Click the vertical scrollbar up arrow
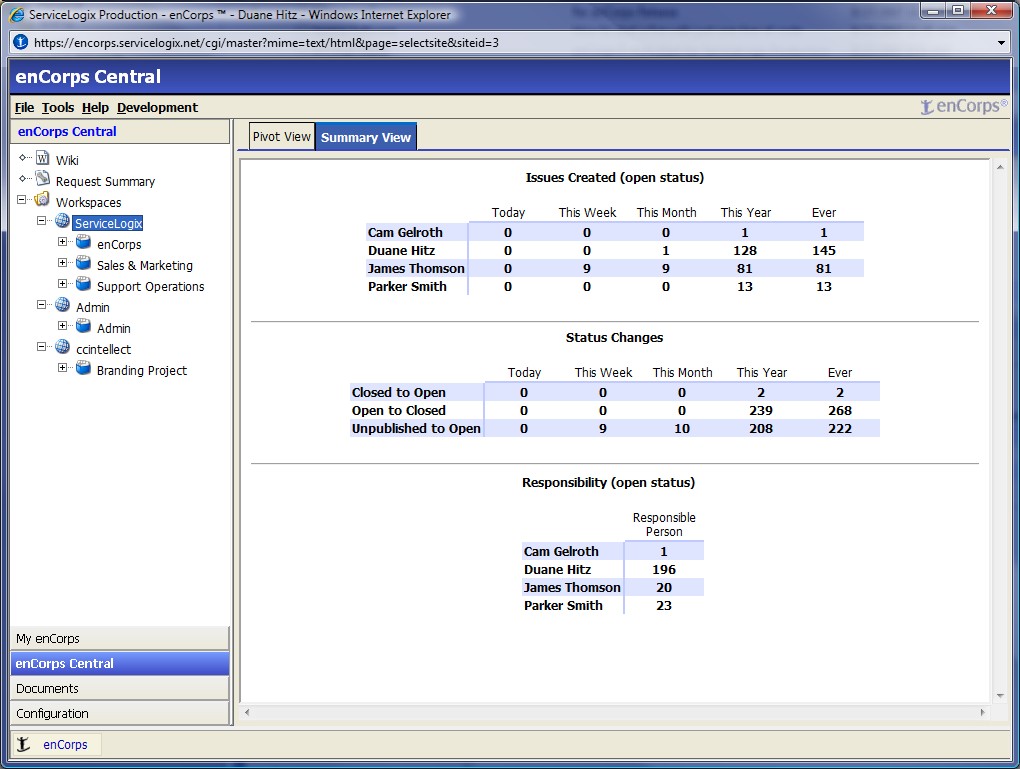This screenshot has width=1020, height=769. (1000, 167)
